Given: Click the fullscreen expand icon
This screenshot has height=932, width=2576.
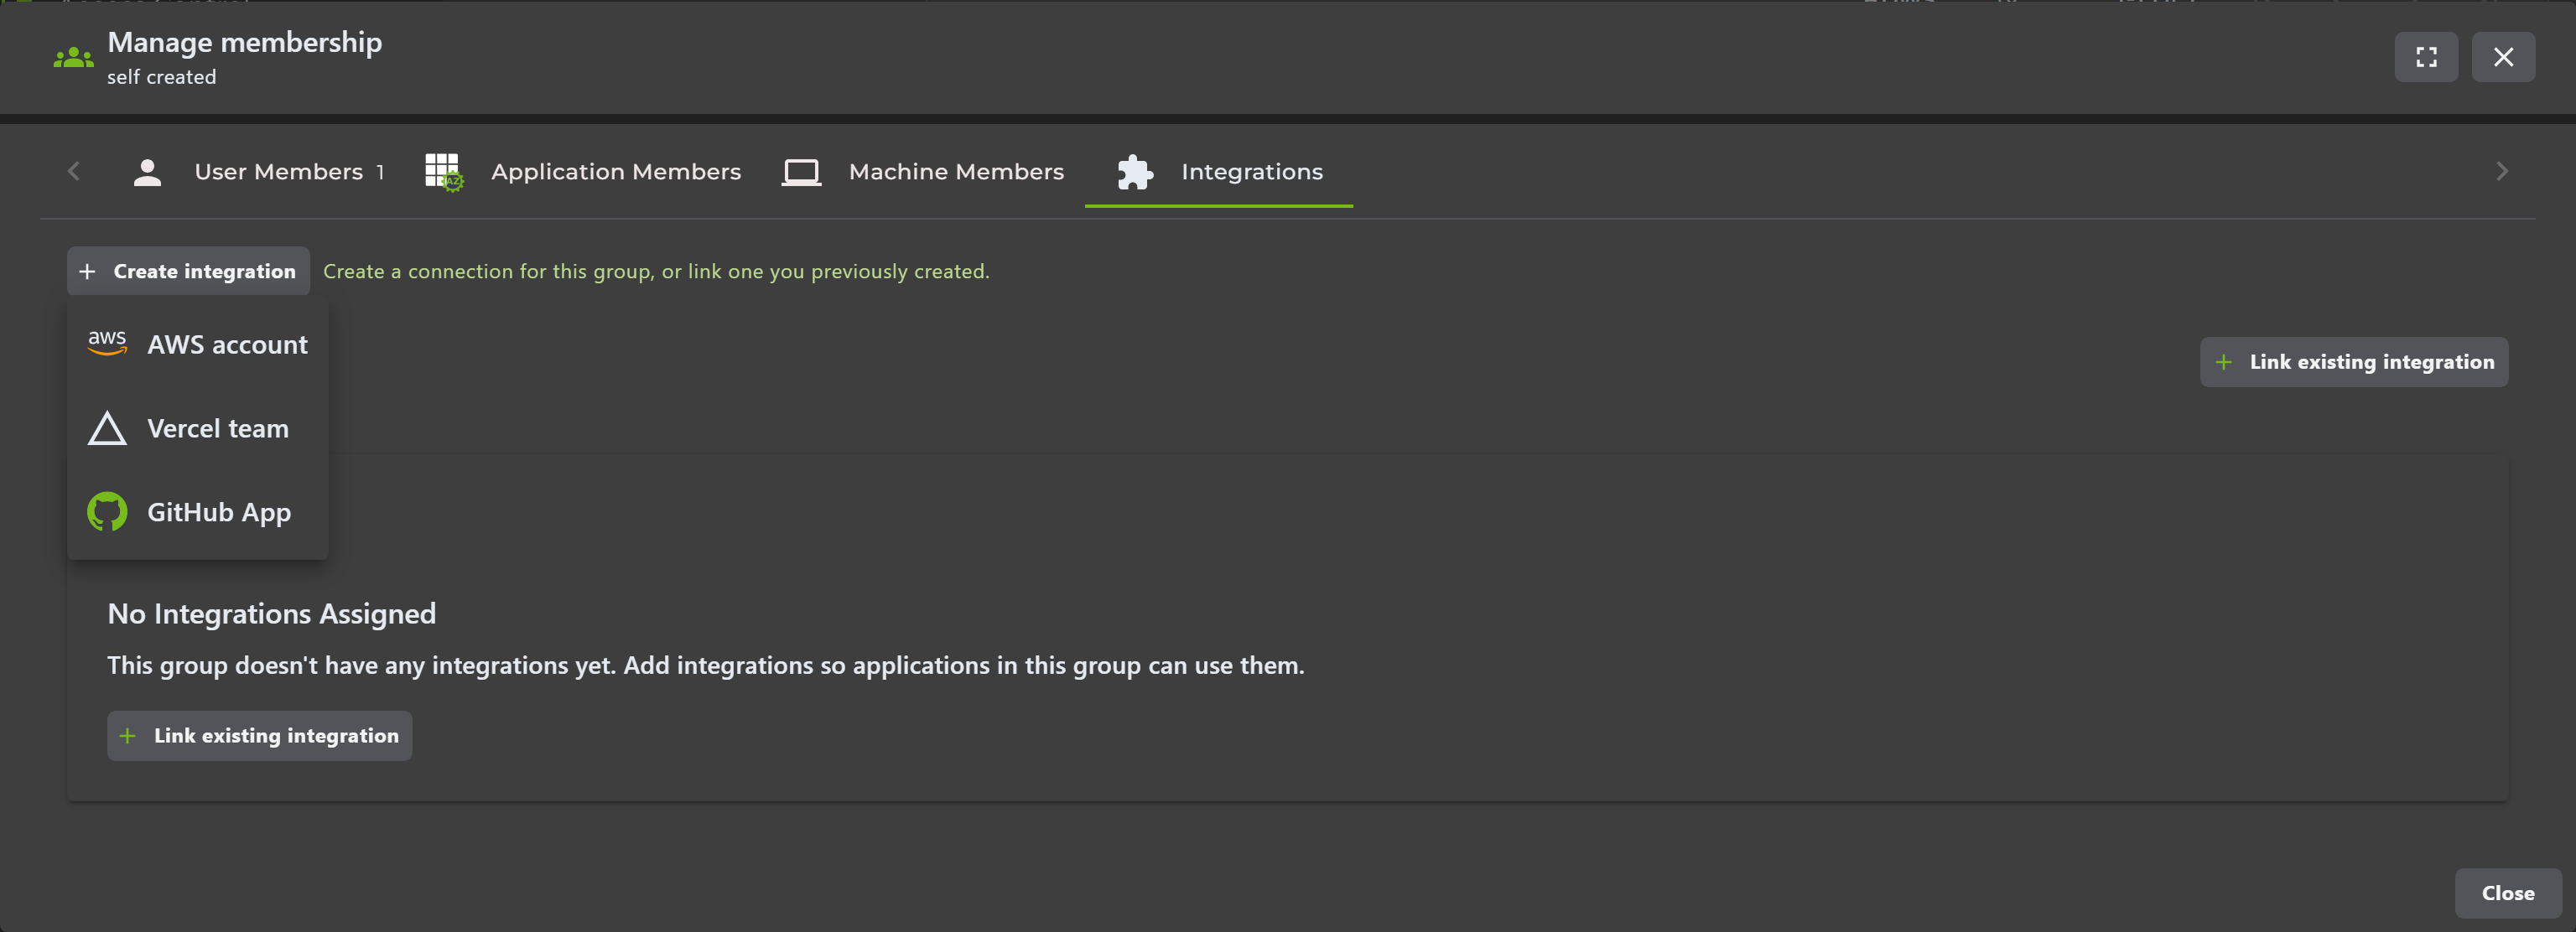Looking at the screenshot, I should click(2425, 57).
